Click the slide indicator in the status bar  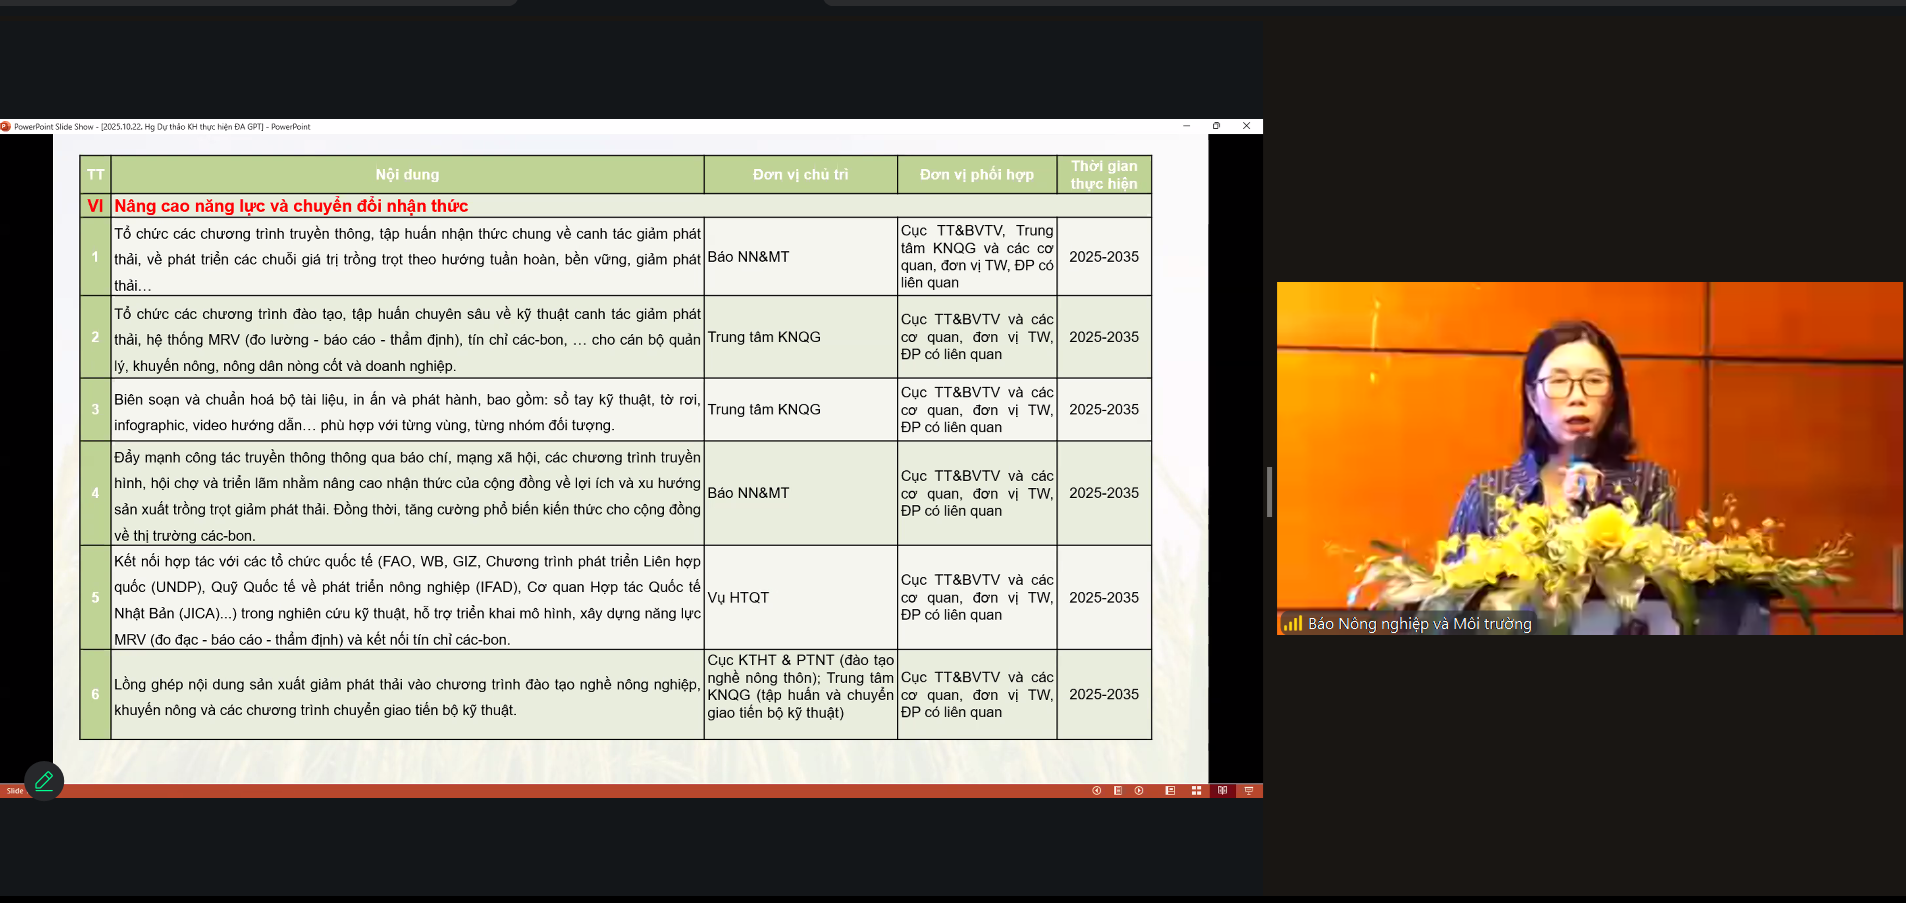coord(14,791)
